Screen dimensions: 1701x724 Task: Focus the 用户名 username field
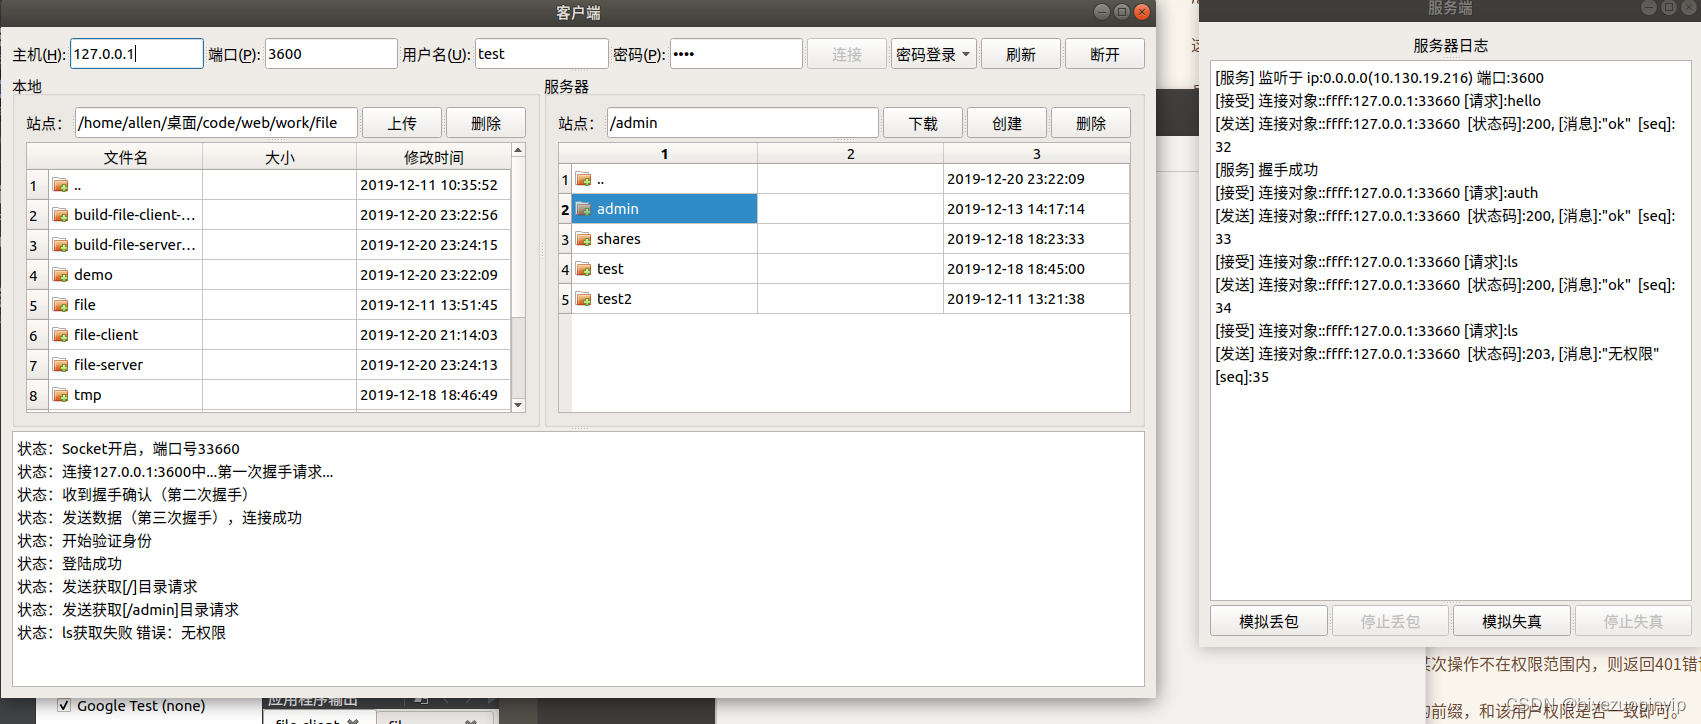tap(542, 54)
